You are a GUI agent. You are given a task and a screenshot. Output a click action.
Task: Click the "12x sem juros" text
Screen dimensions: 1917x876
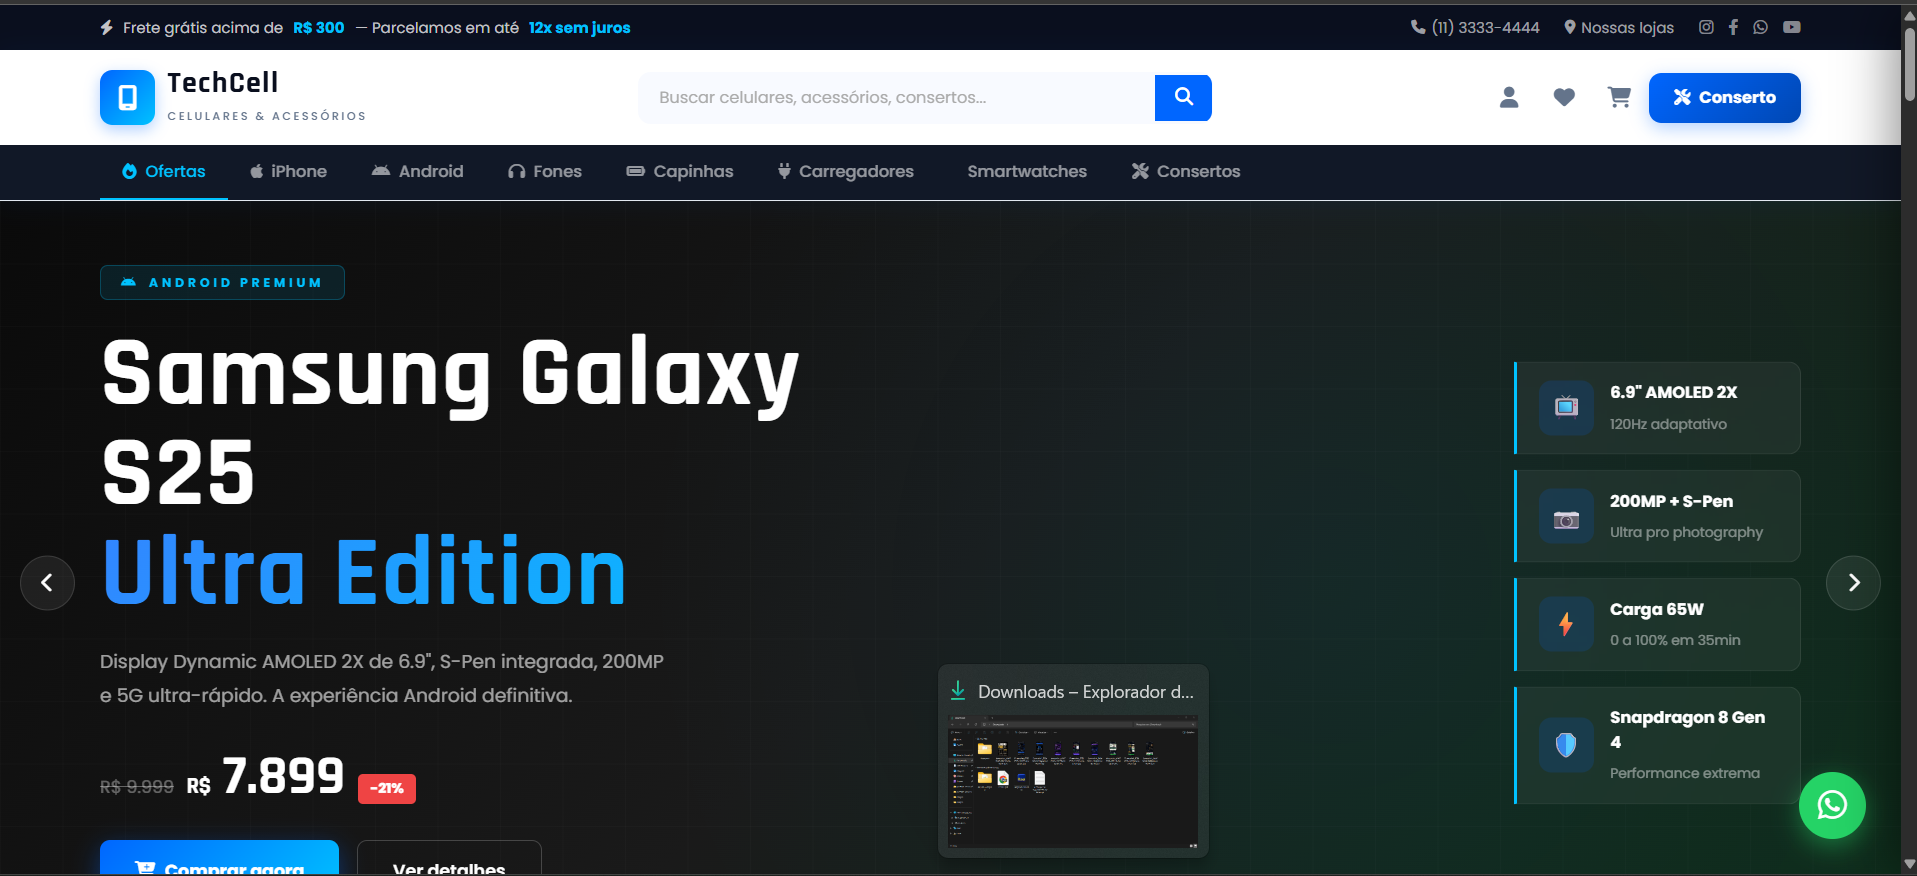tap(580, 27)
